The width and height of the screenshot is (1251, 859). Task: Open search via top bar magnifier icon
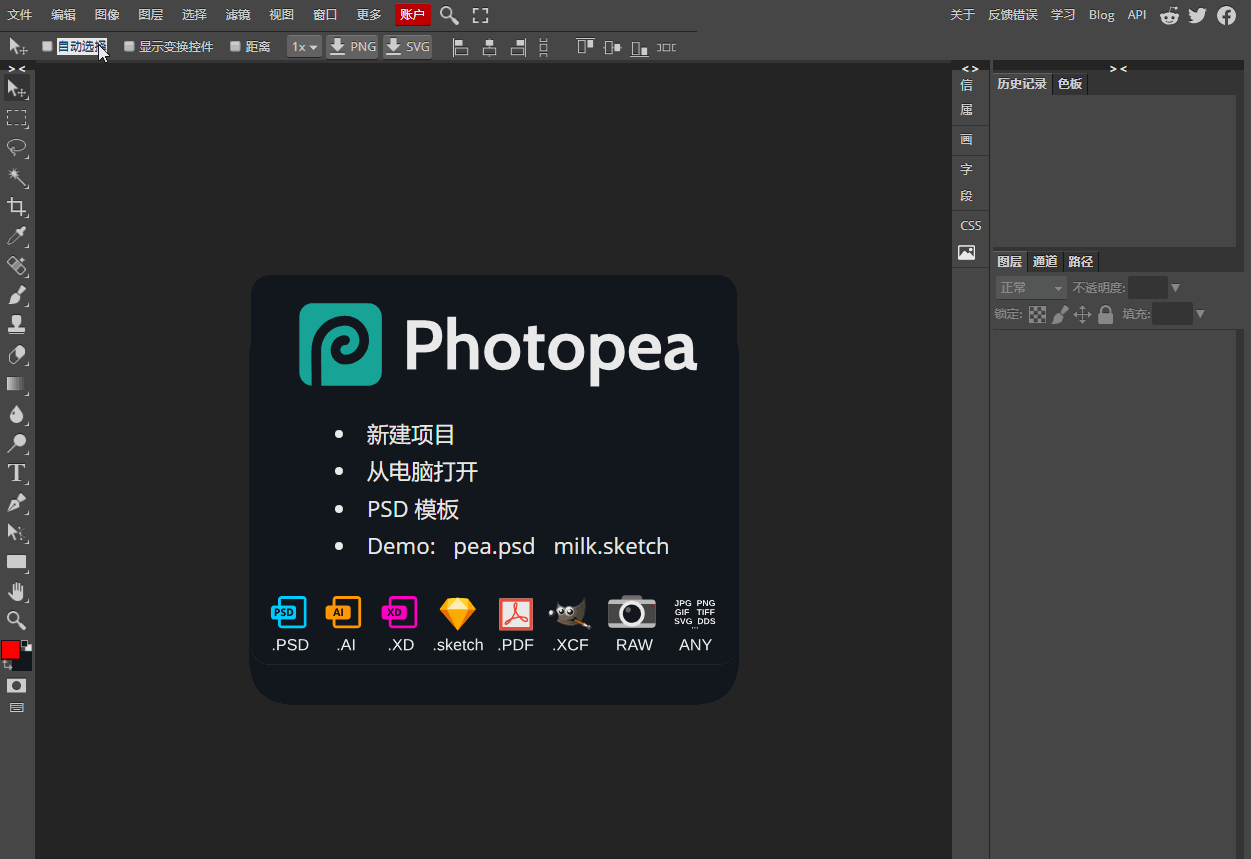(449, 15)
